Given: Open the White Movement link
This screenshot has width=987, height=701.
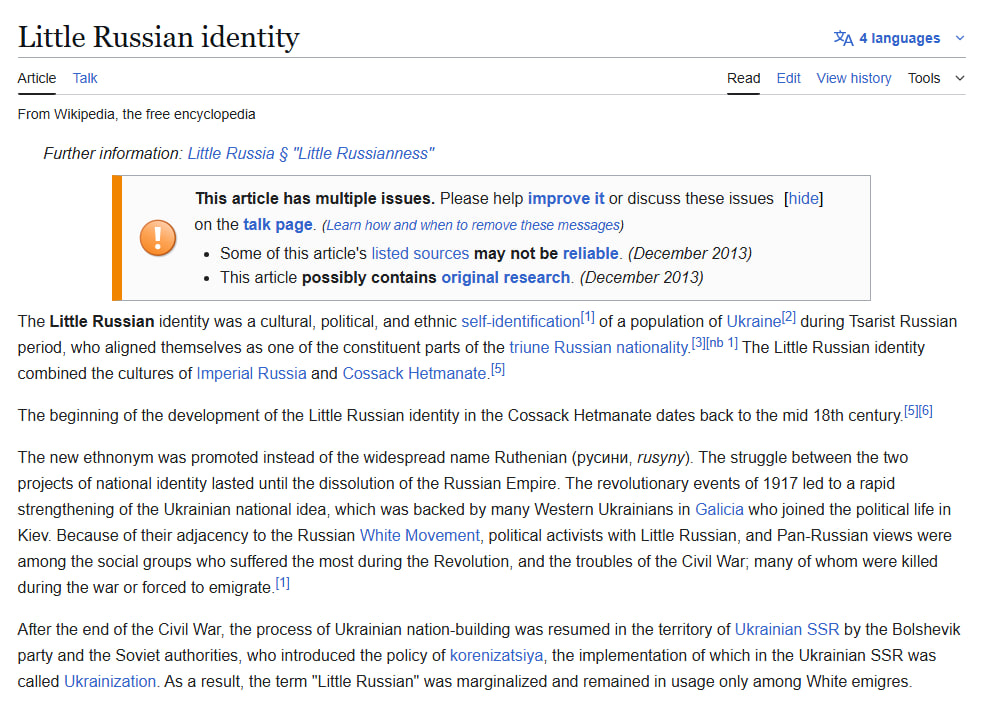Looking at the screenshot, I should coord(419,536).
